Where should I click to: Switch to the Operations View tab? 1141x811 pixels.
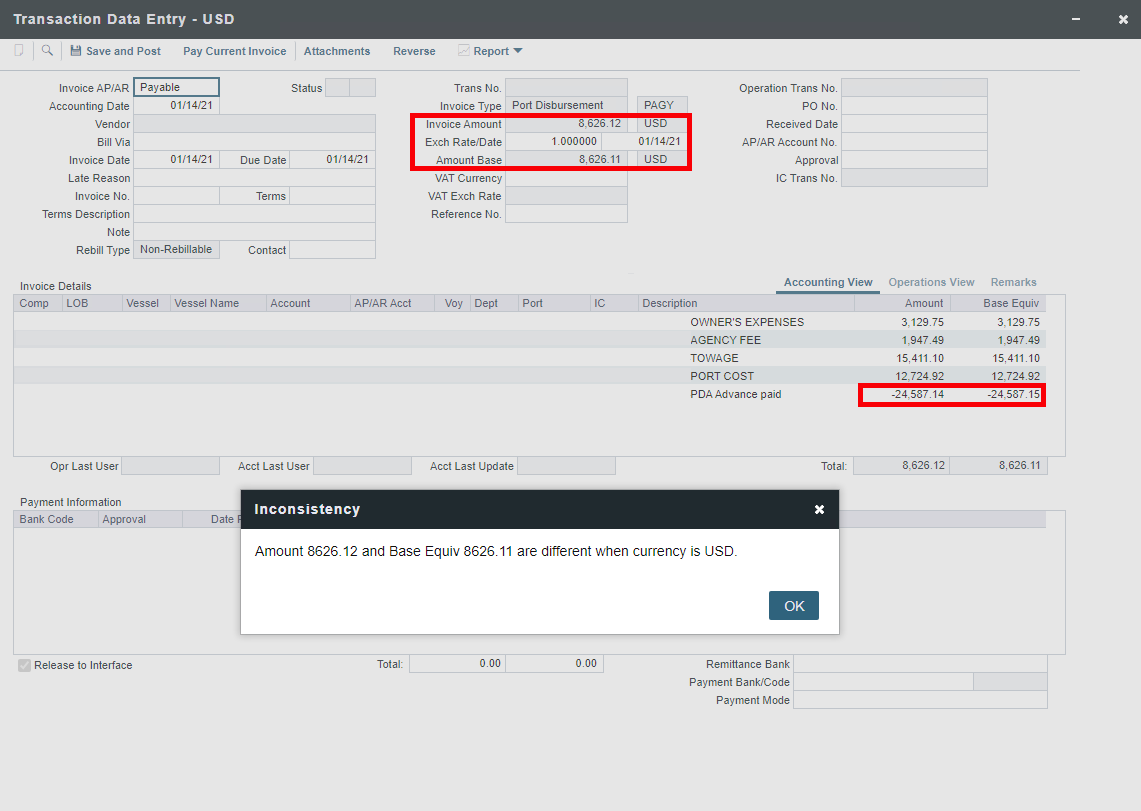931,282
